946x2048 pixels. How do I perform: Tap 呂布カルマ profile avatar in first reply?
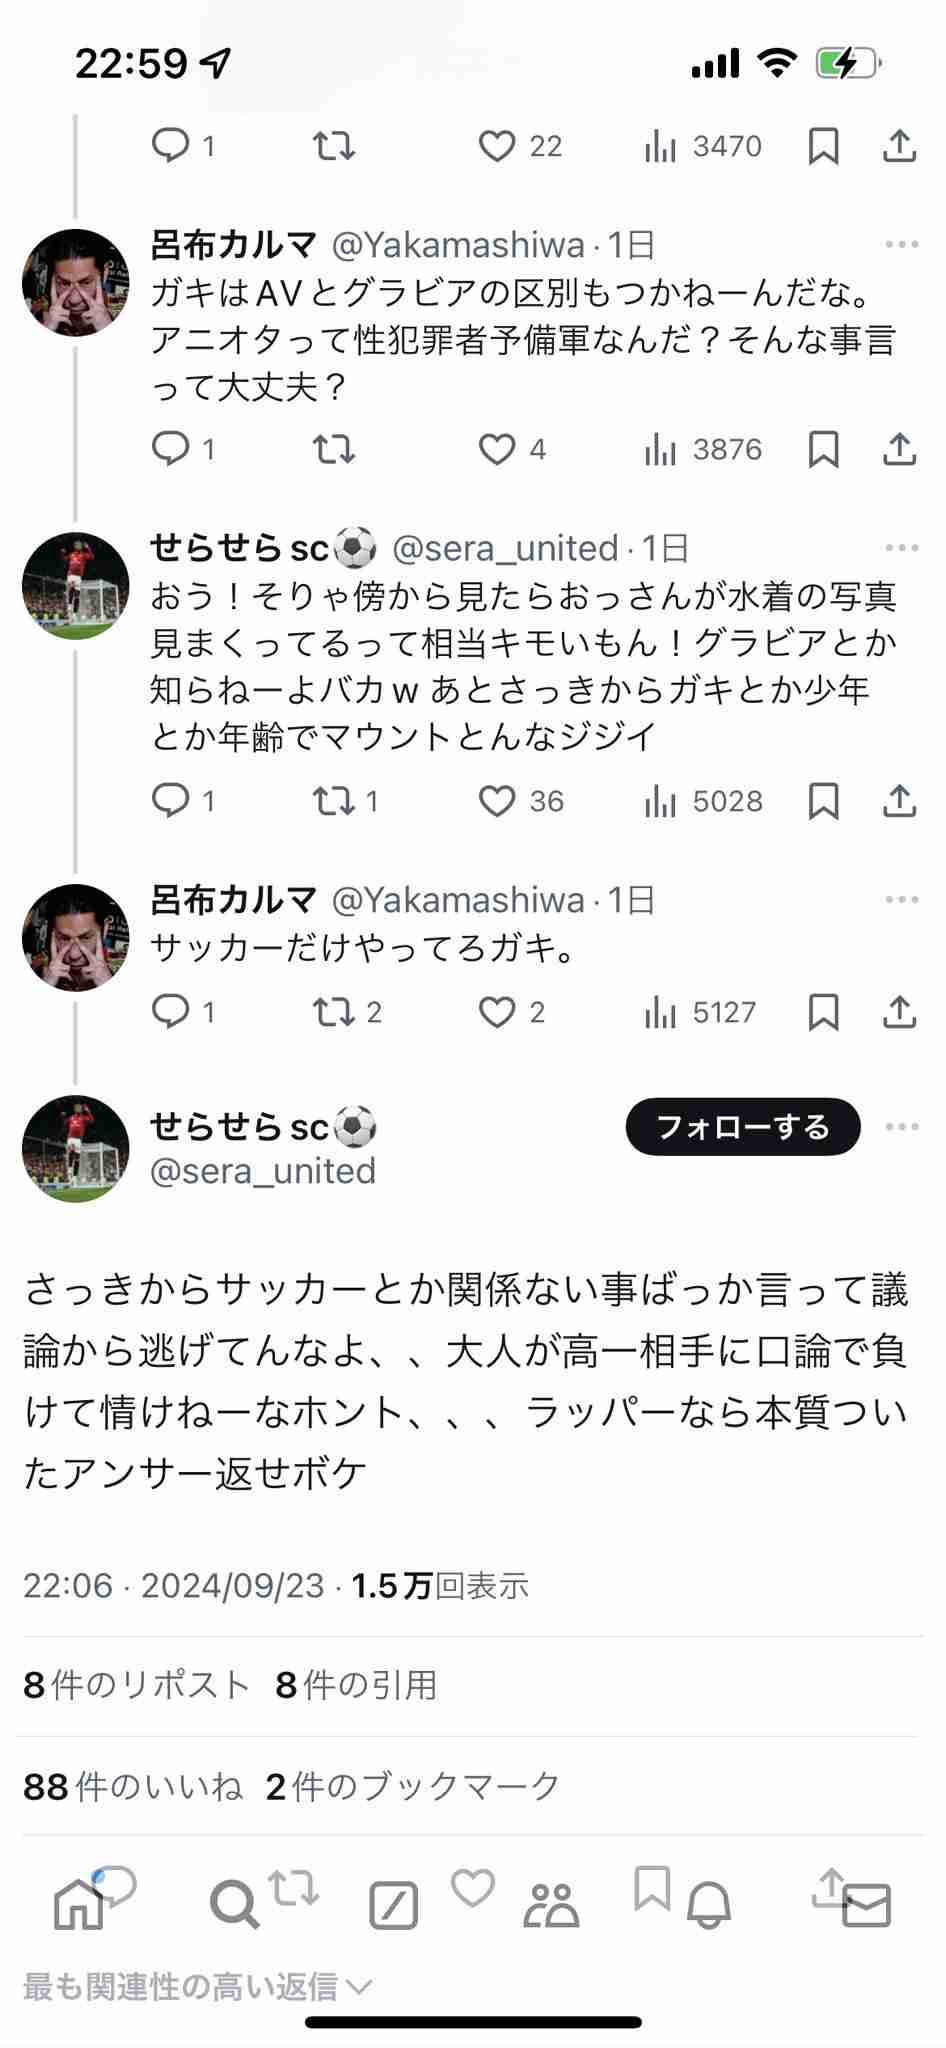tap(76, 283)
